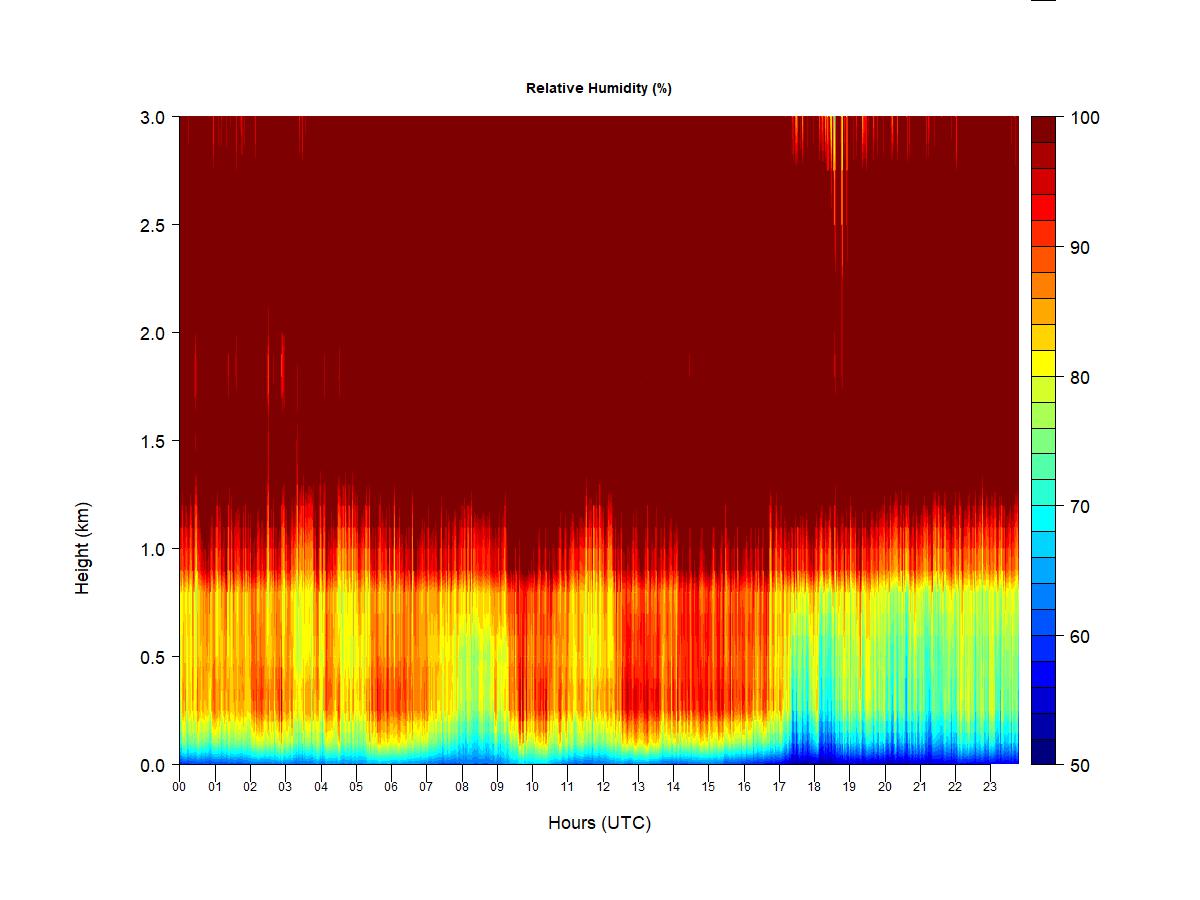
Task: Pick the bright yellow colorbar swatch above 80
Action: pyautogui.click(x=1043, y=364)
